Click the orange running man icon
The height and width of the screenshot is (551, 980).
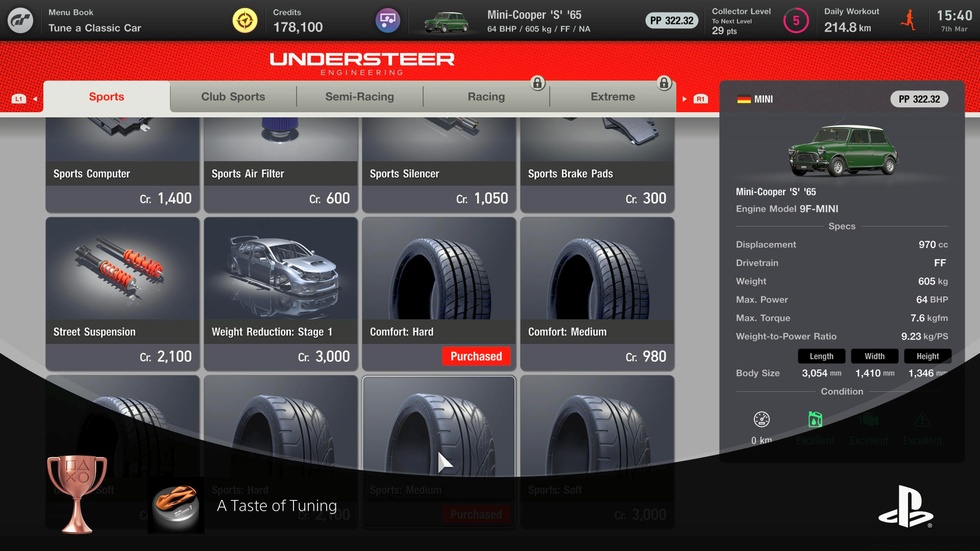[908, 20]
